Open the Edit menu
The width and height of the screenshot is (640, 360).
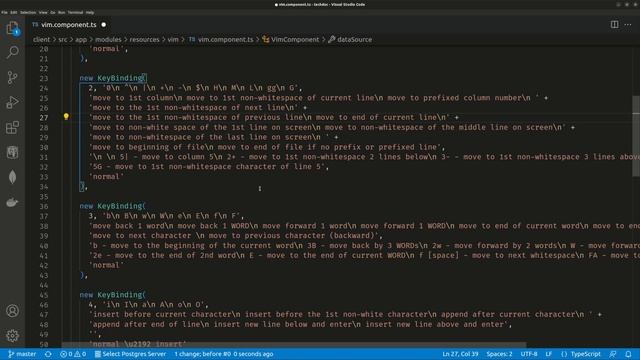tap(14, 12)
